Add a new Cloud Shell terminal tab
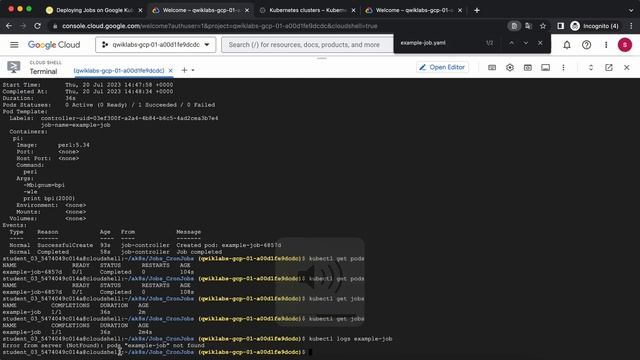Screen dimensions: 640x360 tap(184, 70)
